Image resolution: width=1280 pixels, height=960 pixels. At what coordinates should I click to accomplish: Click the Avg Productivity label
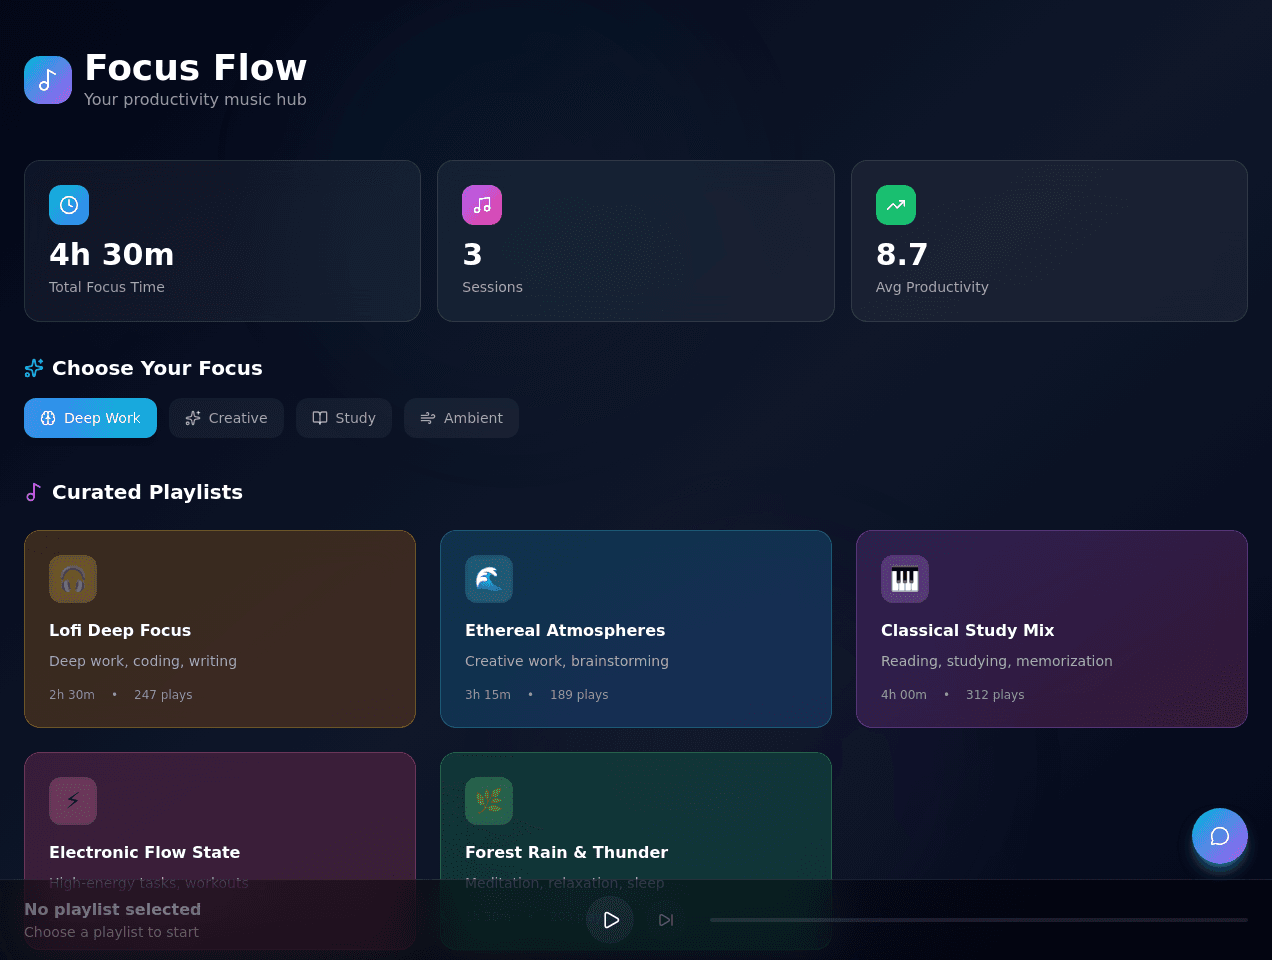(x=932, y=287)
